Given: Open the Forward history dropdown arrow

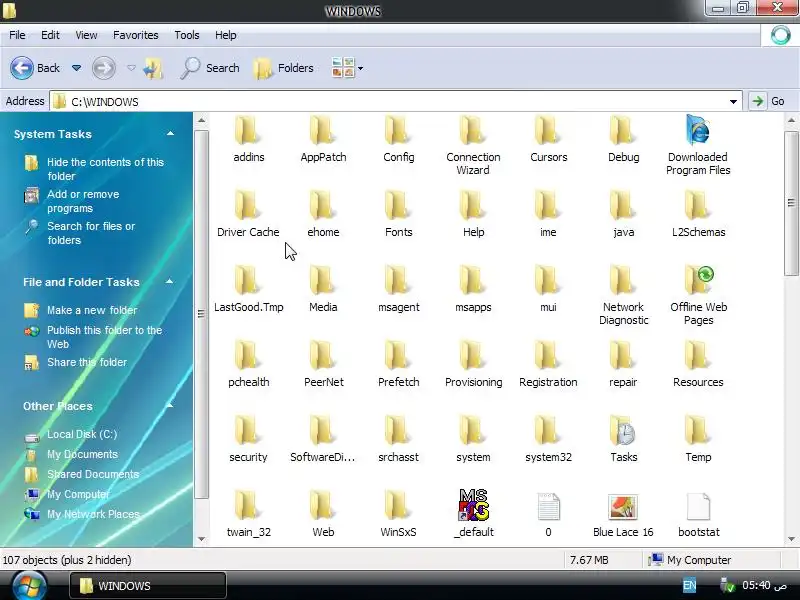Looking at the screenshot, I should (x=131, y=68).
